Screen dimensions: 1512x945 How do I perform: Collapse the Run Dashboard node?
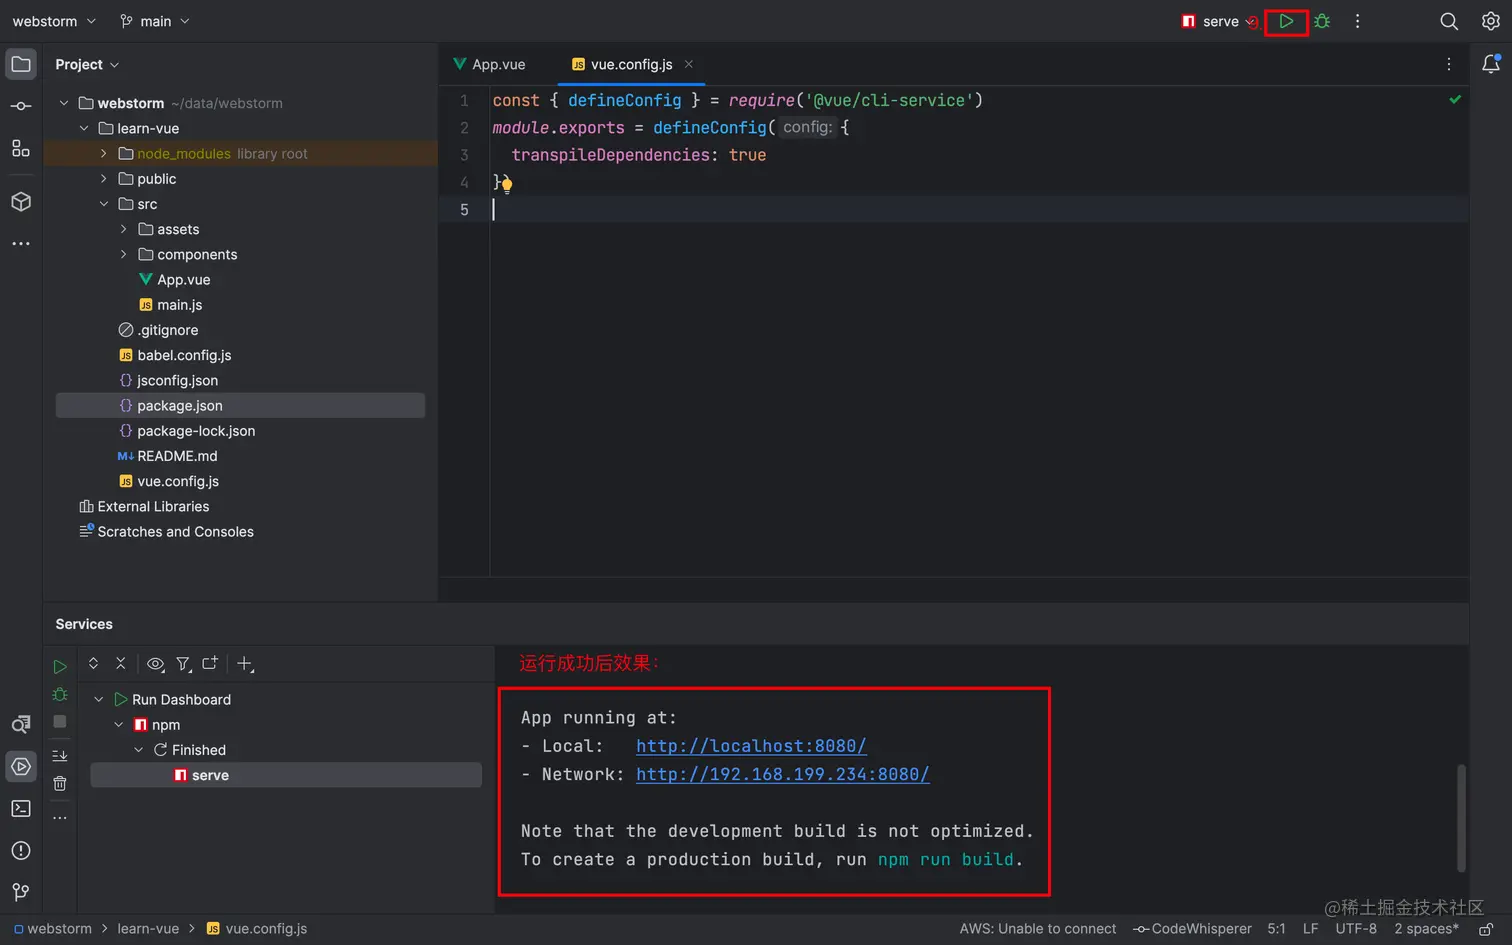[99, 699]
